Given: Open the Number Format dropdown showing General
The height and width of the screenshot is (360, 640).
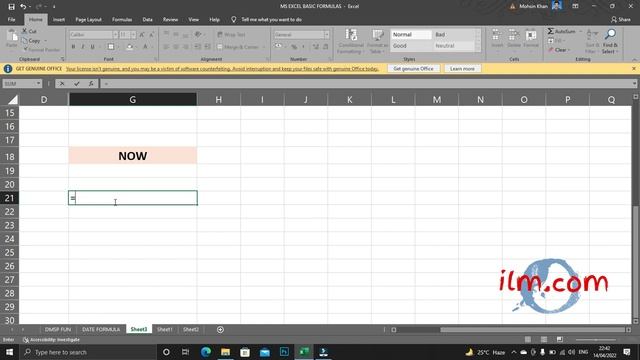Looking at the screenshot, I should pos(327,35).
